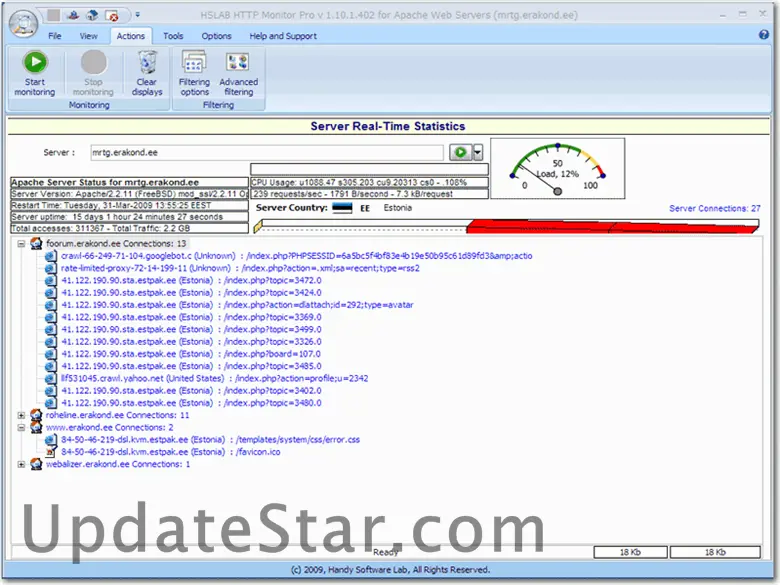Select the crawl-66-249-71-104.googlebot connection row
Viewport: 780px width, 585px height.
point(296,256)
